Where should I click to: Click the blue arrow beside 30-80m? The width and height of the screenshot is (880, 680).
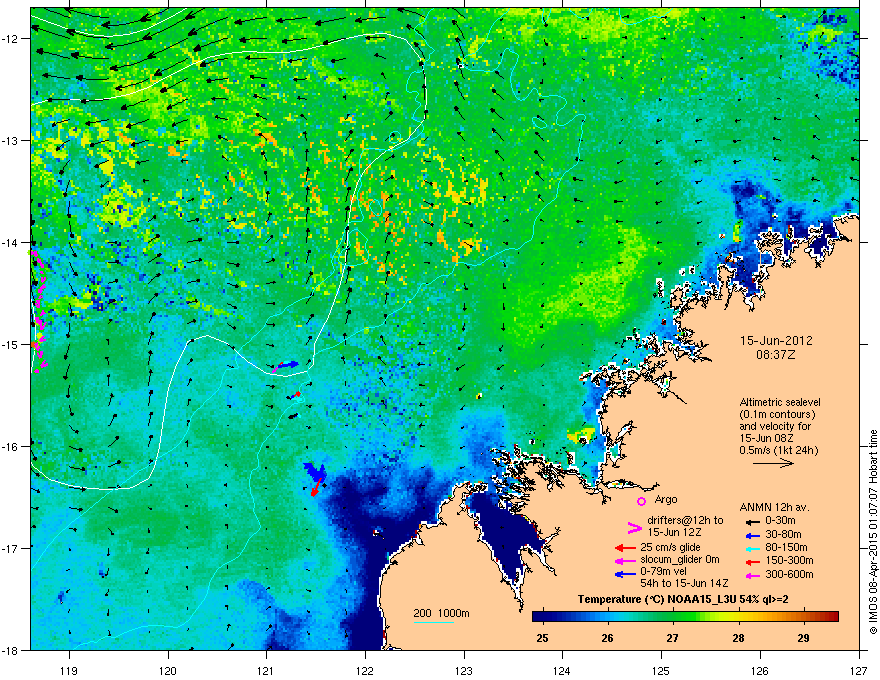click(x=752, y=535)
